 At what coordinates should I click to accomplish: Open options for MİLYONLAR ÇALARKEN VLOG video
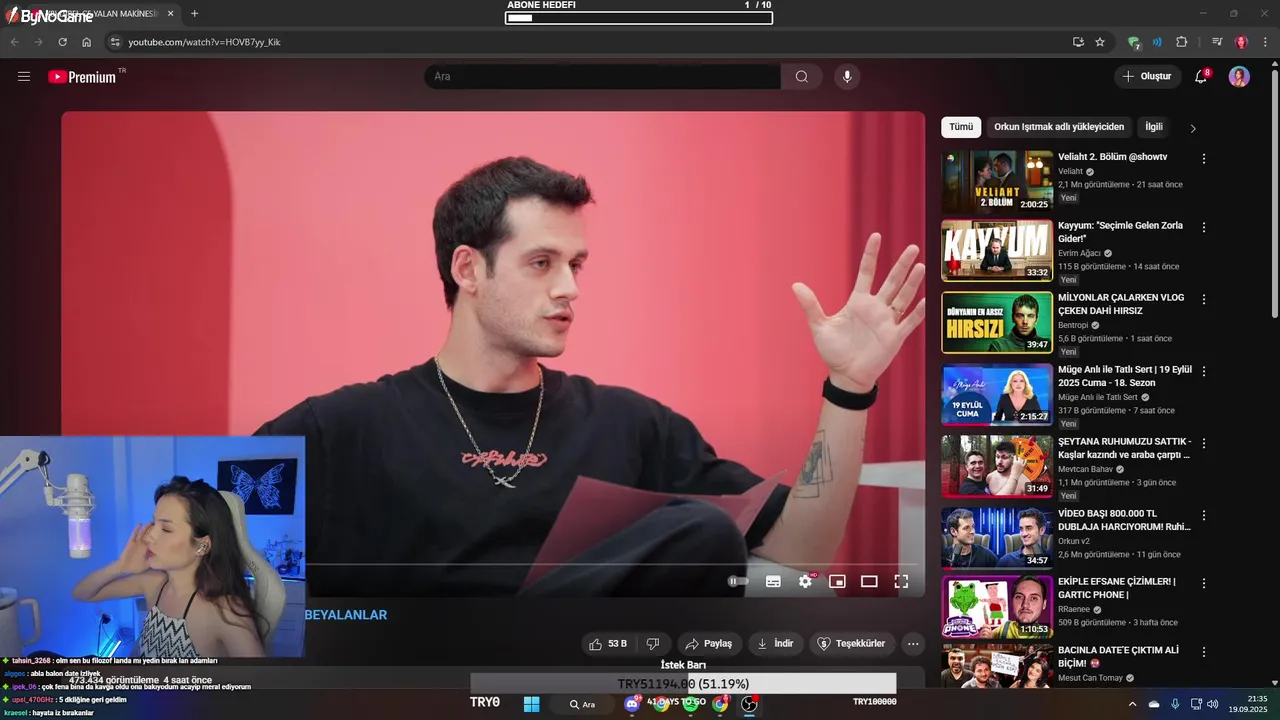point(1204,299)
